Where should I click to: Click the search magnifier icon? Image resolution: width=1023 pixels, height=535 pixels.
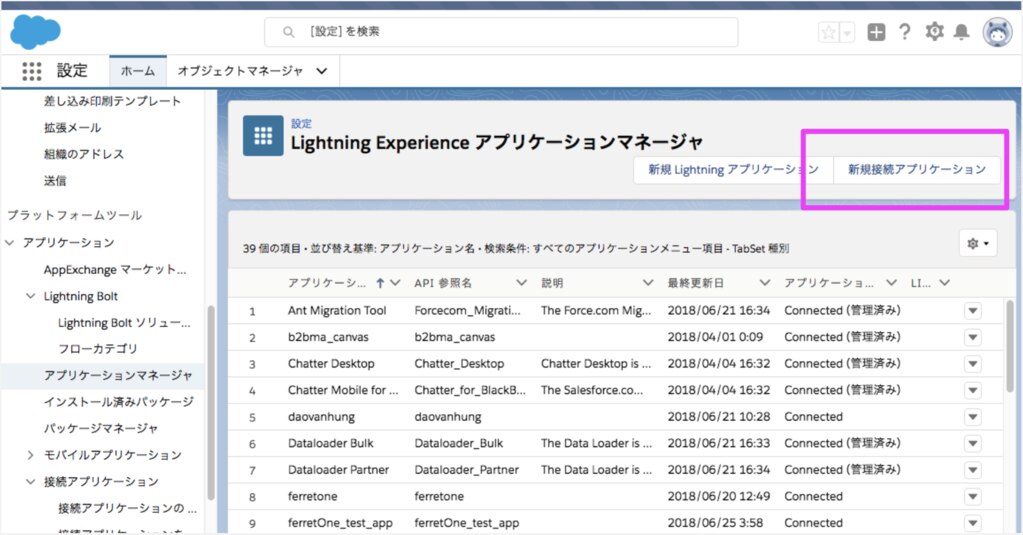(288, 31)
